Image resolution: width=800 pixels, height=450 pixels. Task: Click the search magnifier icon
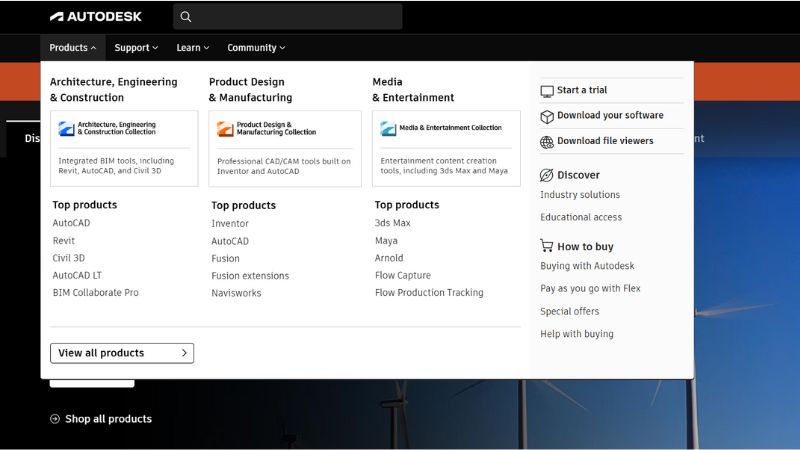pyautogui.click(x=187, y=16)
